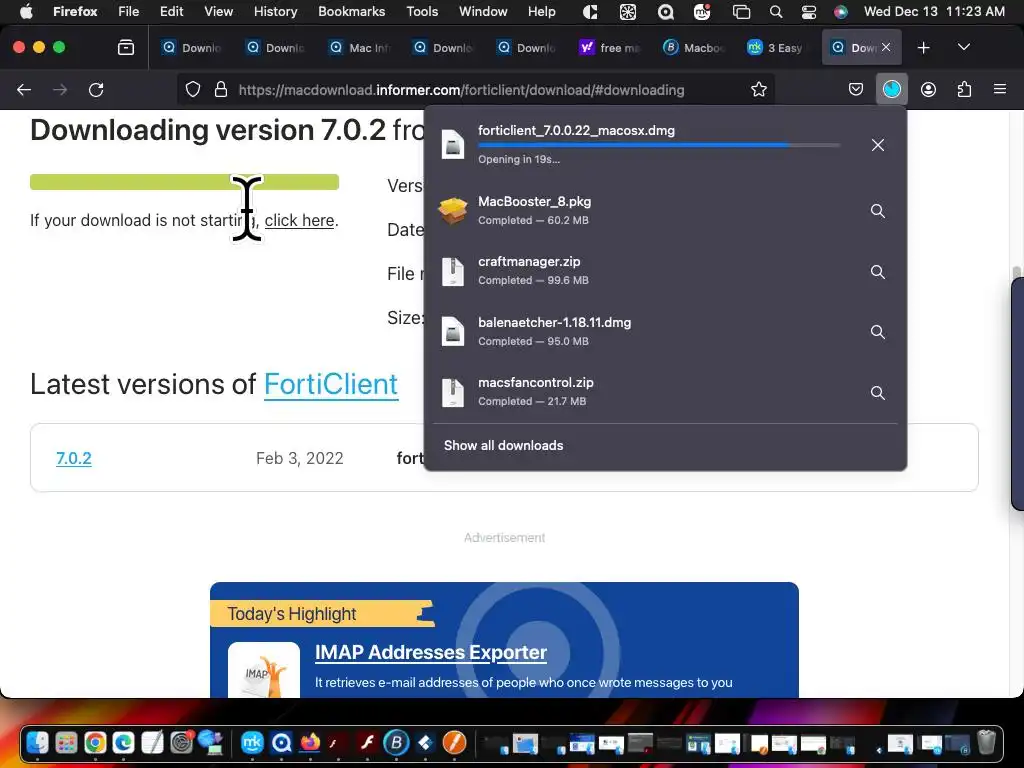The image size is (1024, 768).
Task: Toggle the downloads panel toolbar button
Action: (x=891, y=89)
